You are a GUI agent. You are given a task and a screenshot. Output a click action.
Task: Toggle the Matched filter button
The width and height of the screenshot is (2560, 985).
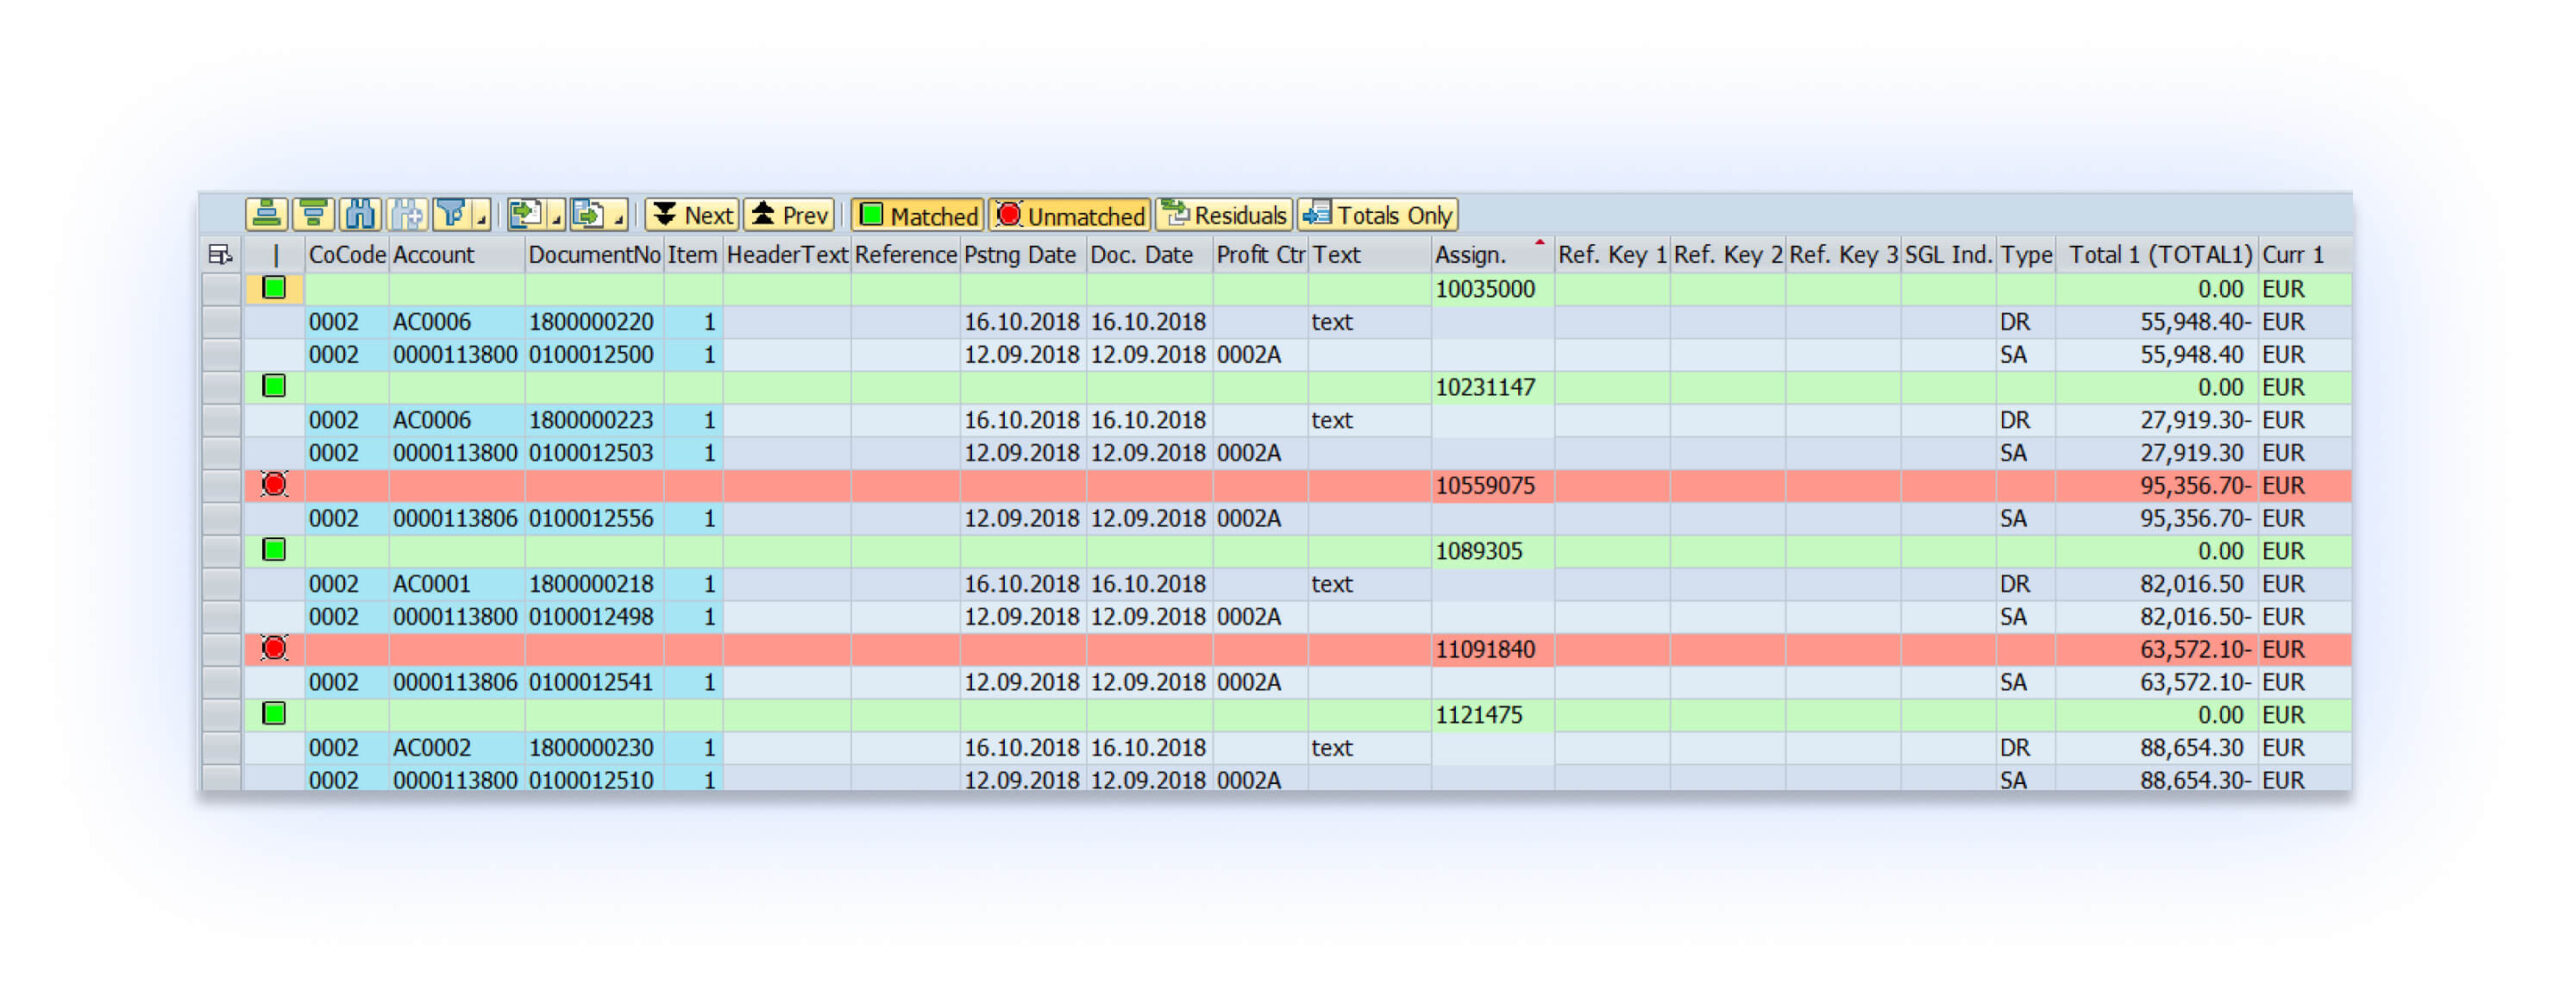[917, 215]
